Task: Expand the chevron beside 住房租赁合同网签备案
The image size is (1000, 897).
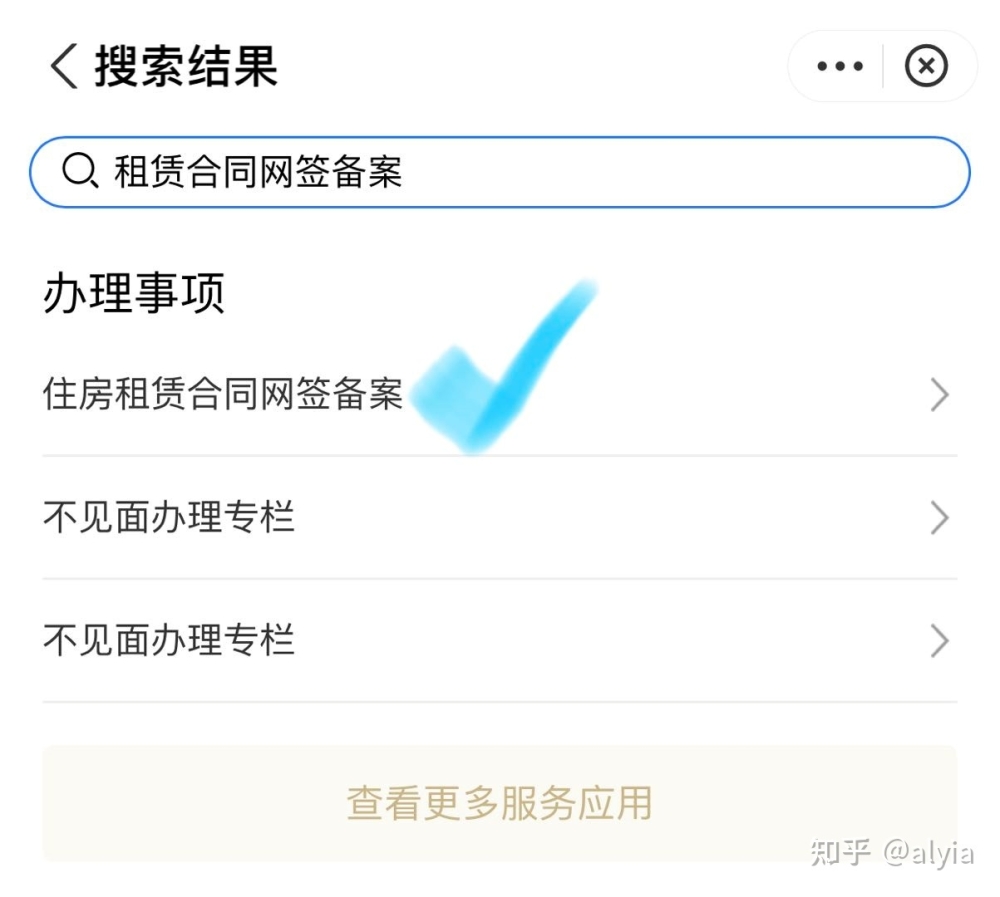Action: 939,394
